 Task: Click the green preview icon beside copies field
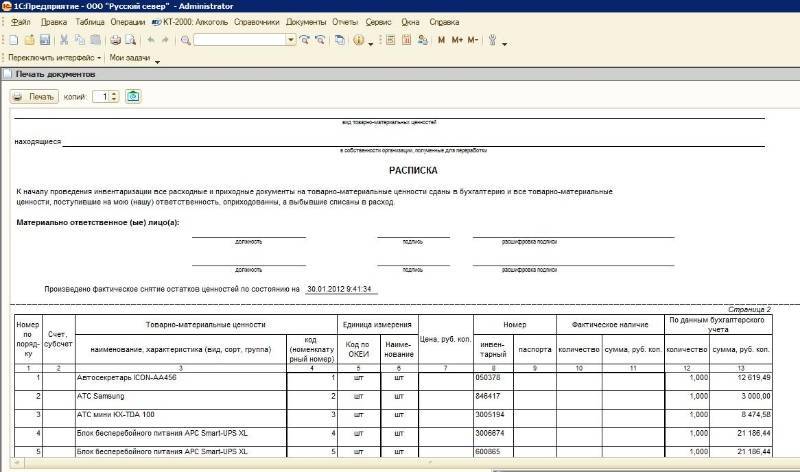pyautogui.click(x=133, y=96)
